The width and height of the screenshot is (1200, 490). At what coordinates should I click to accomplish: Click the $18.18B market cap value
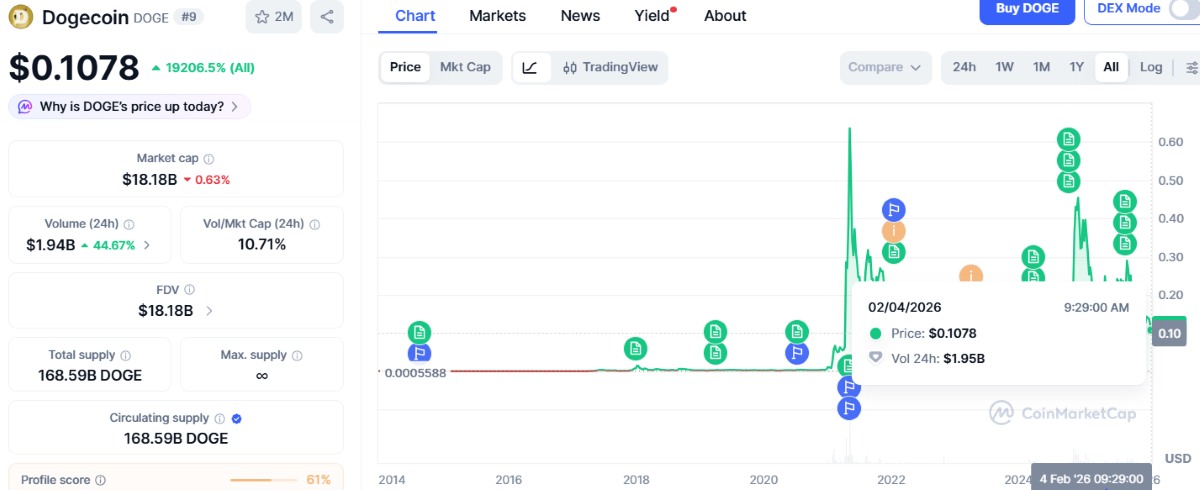148,180
